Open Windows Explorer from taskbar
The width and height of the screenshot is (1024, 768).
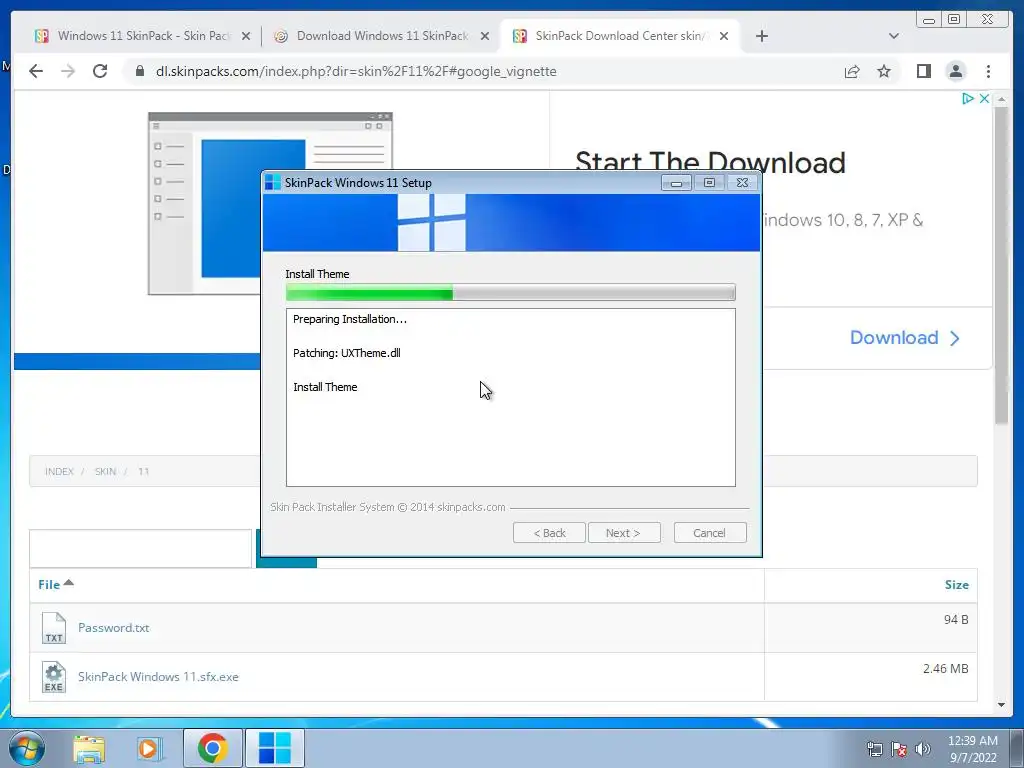89,748
